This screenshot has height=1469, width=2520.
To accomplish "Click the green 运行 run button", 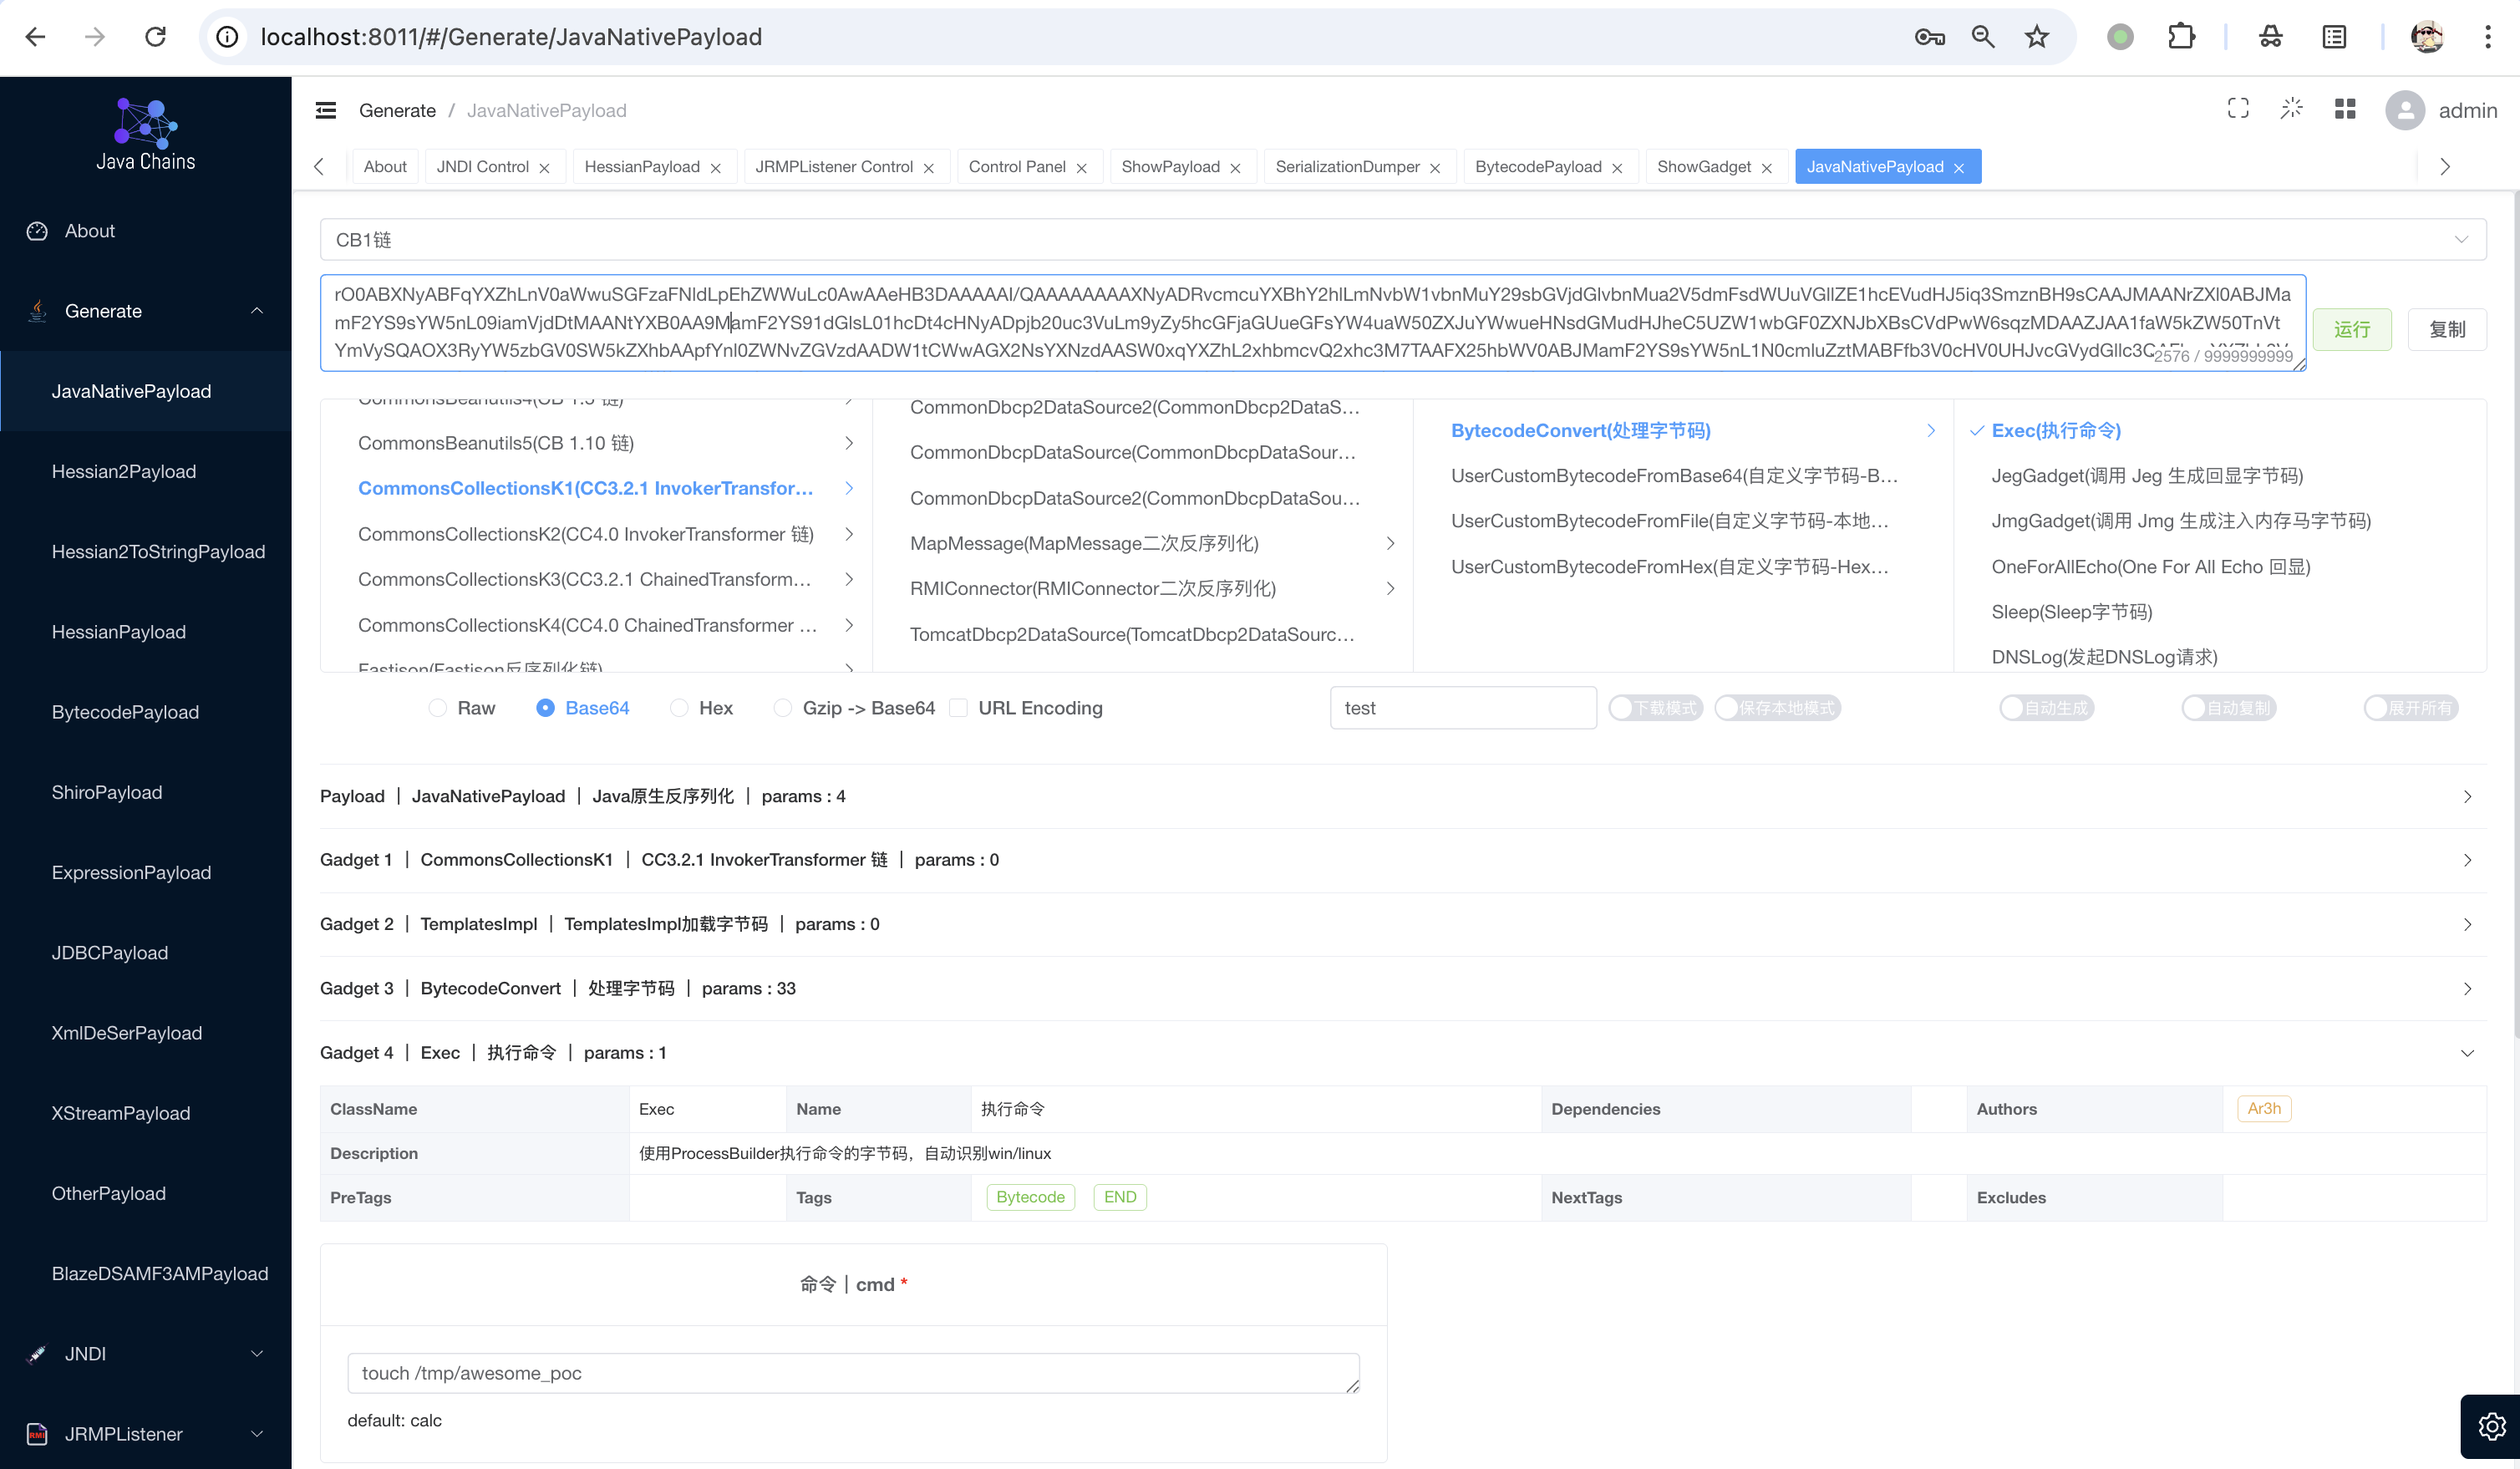I will [2351, 329].
